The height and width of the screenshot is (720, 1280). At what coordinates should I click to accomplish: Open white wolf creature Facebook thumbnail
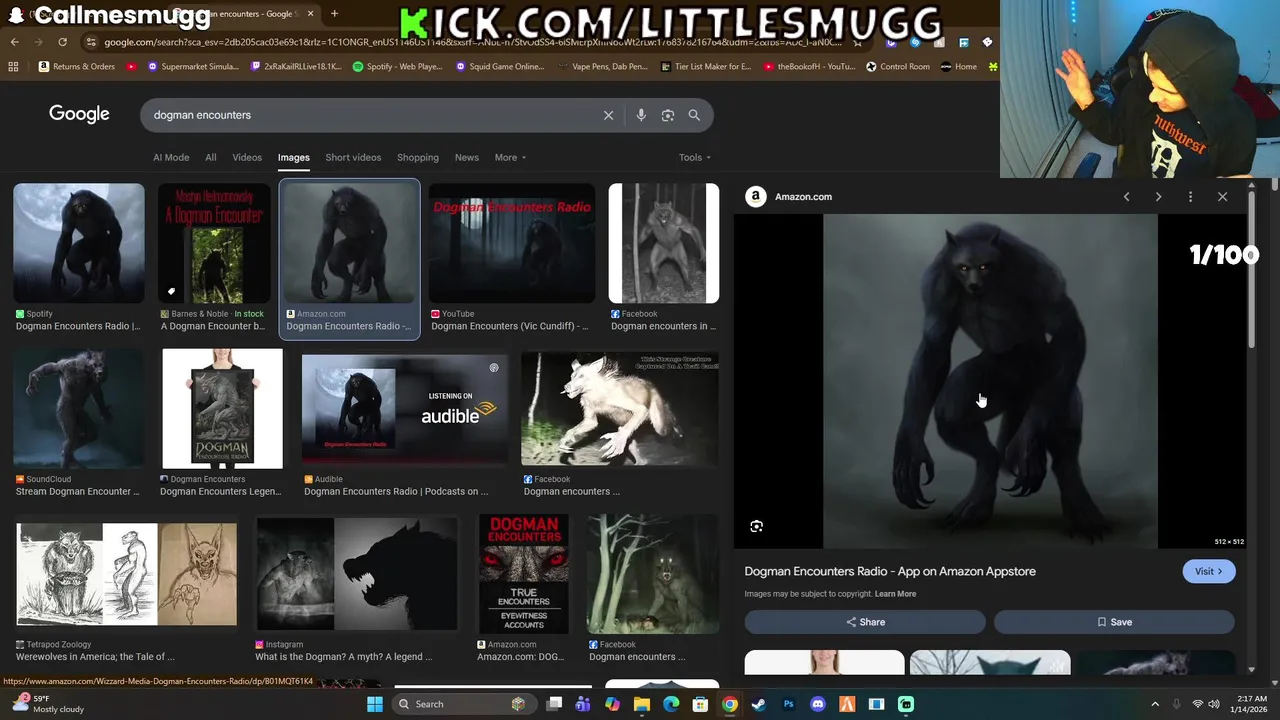pos(620,409)
